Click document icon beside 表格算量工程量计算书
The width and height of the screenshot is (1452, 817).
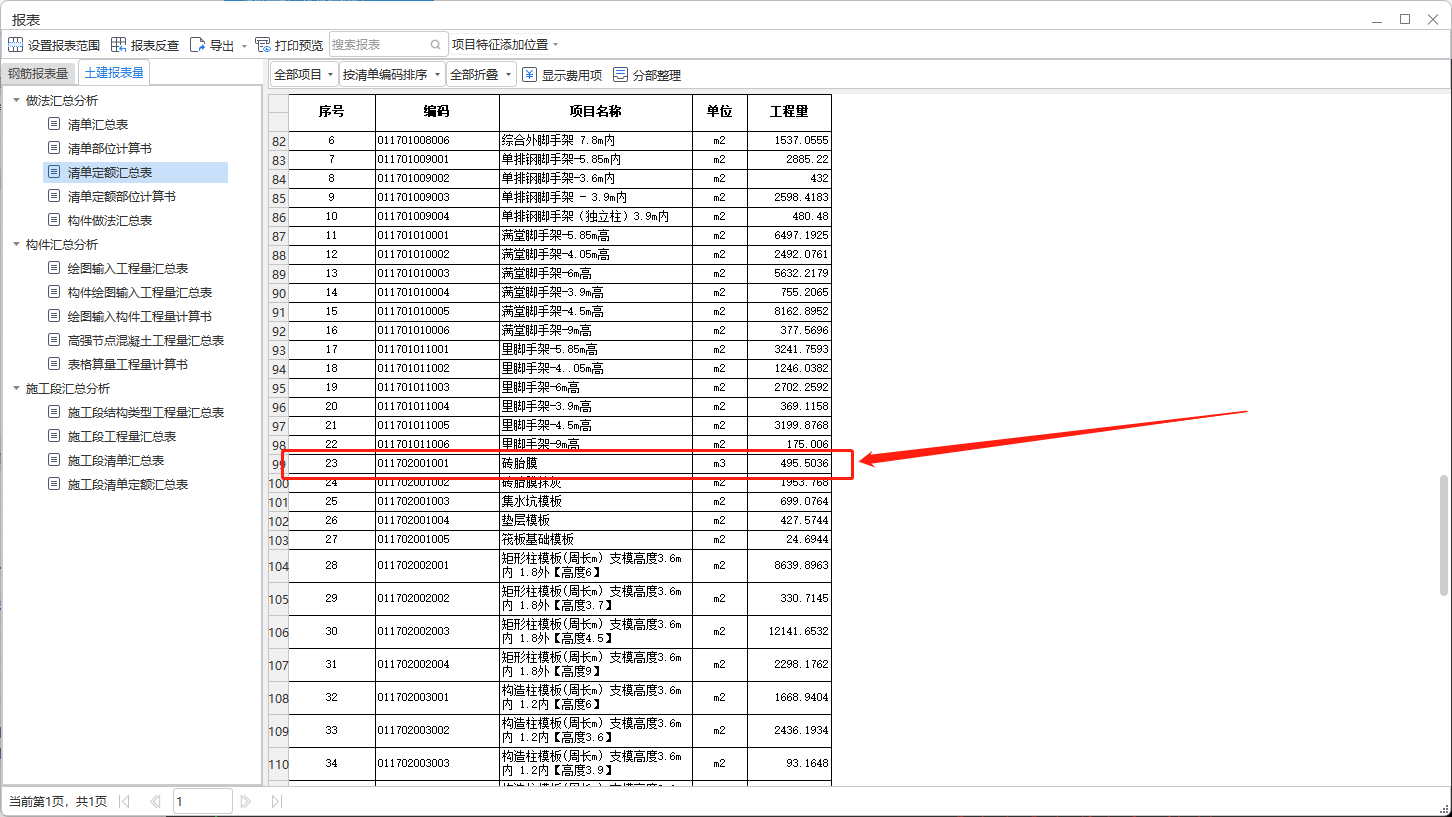pyautogui.click(x=54, y=364)
